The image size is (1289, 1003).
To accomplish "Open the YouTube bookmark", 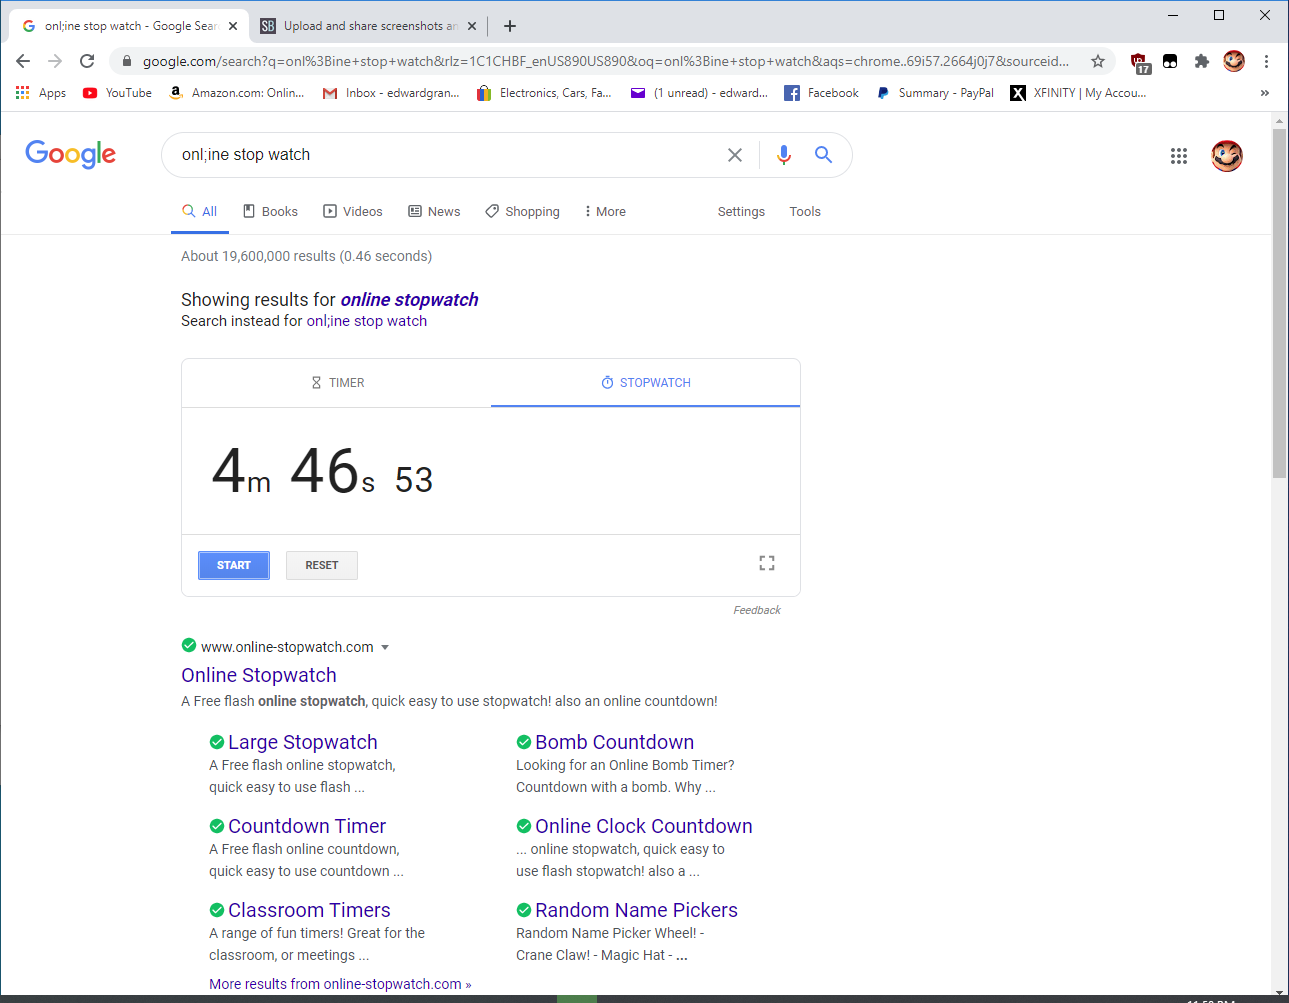I will pyautogui.click(x=118, y=93).
